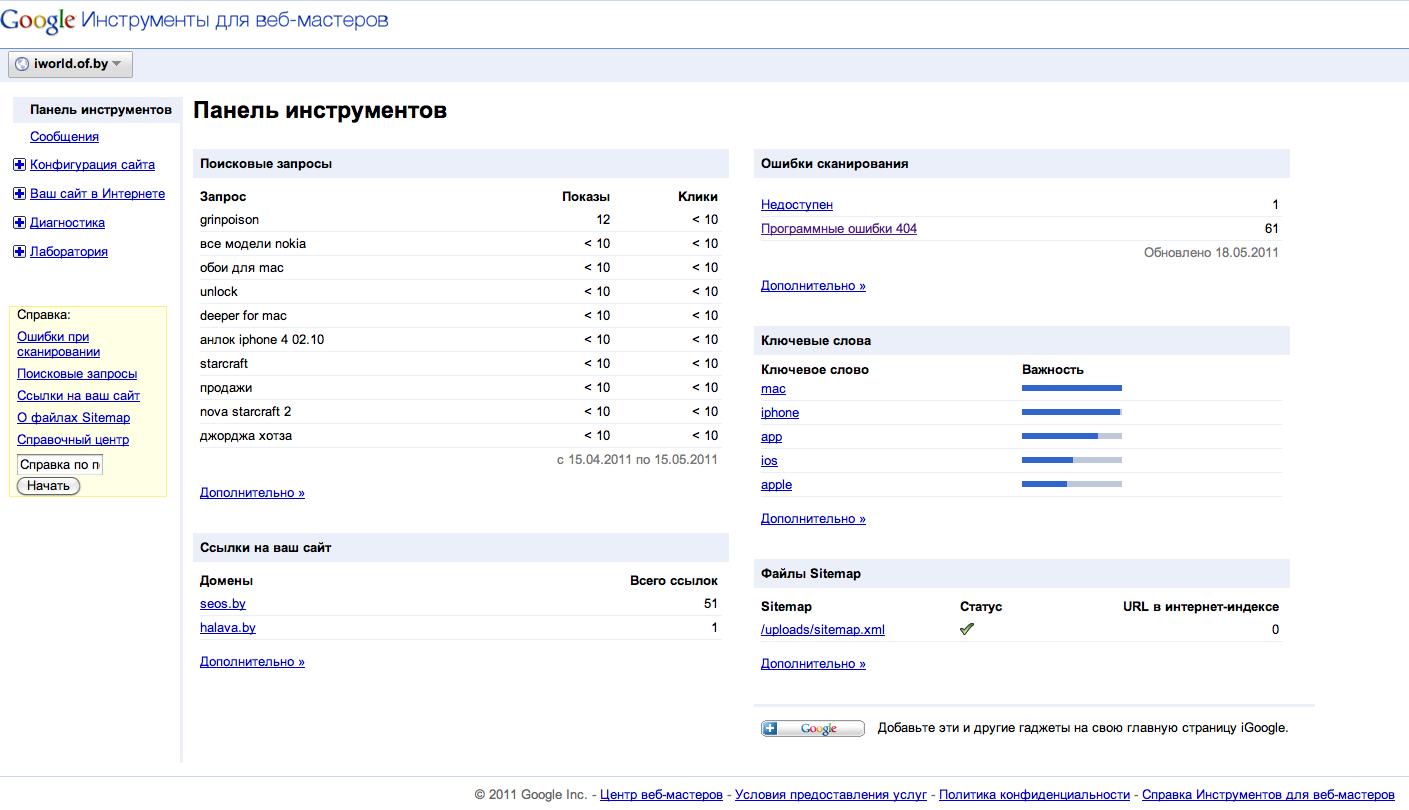The image size is (1409, 810).
Task: Open the Лаборатория sidebar link
Action: tap(69, 252)
